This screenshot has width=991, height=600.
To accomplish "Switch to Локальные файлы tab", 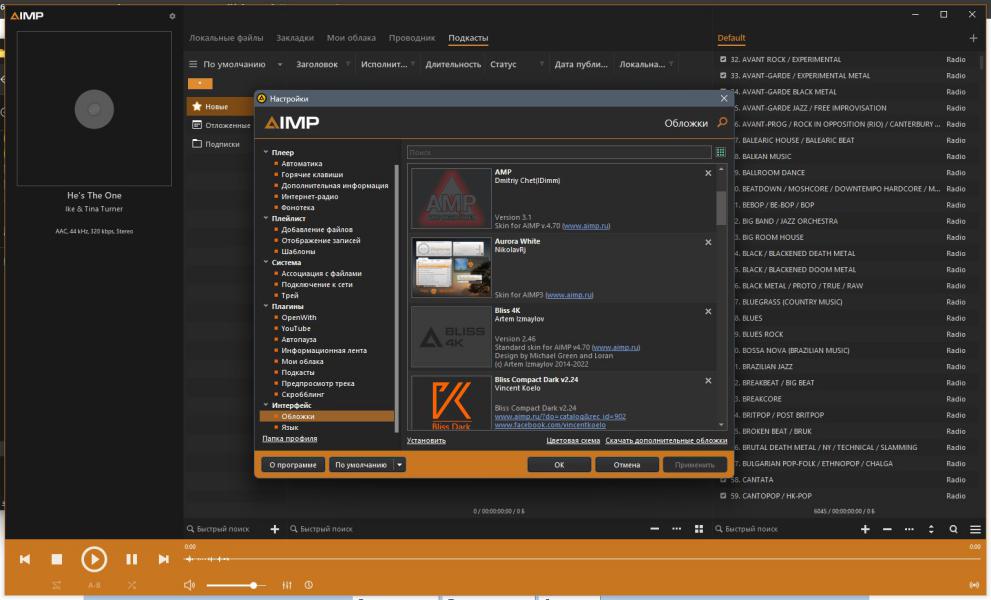I will pyautogui.click(x=226, y=38).
